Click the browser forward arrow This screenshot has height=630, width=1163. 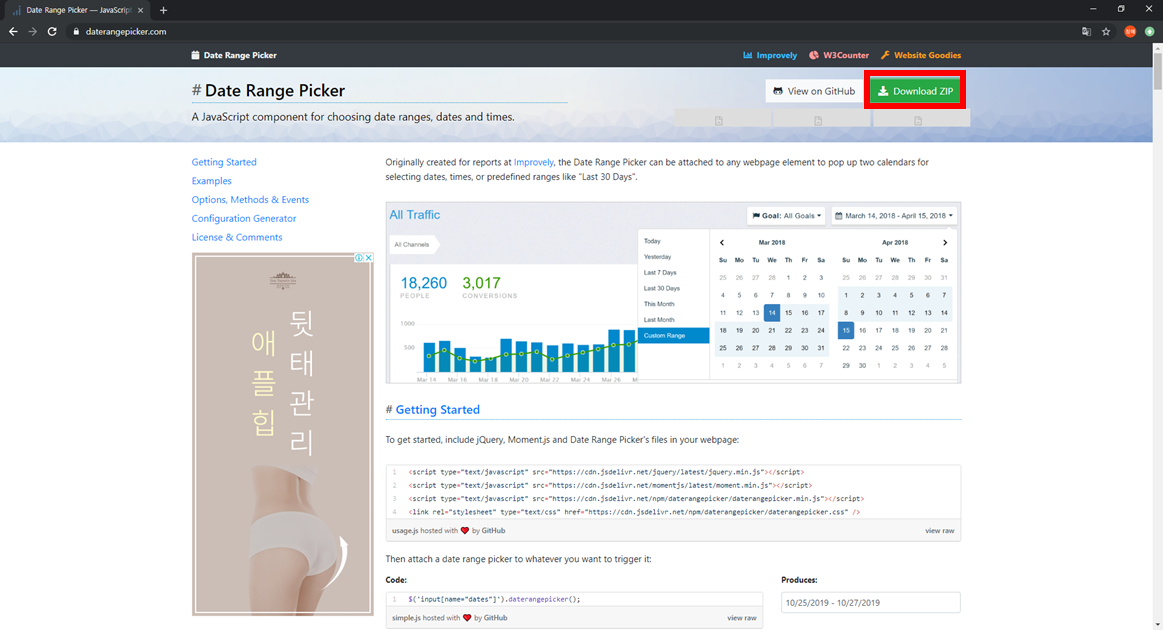tap(32, 31)
